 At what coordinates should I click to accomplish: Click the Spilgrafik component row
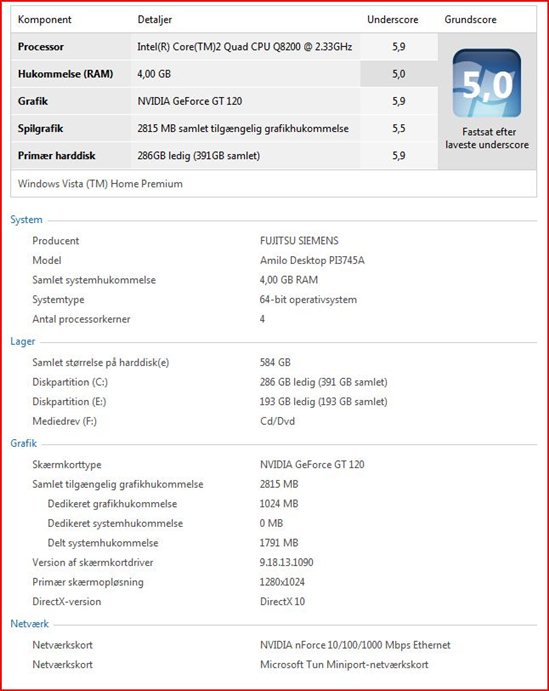click(224, 129)
